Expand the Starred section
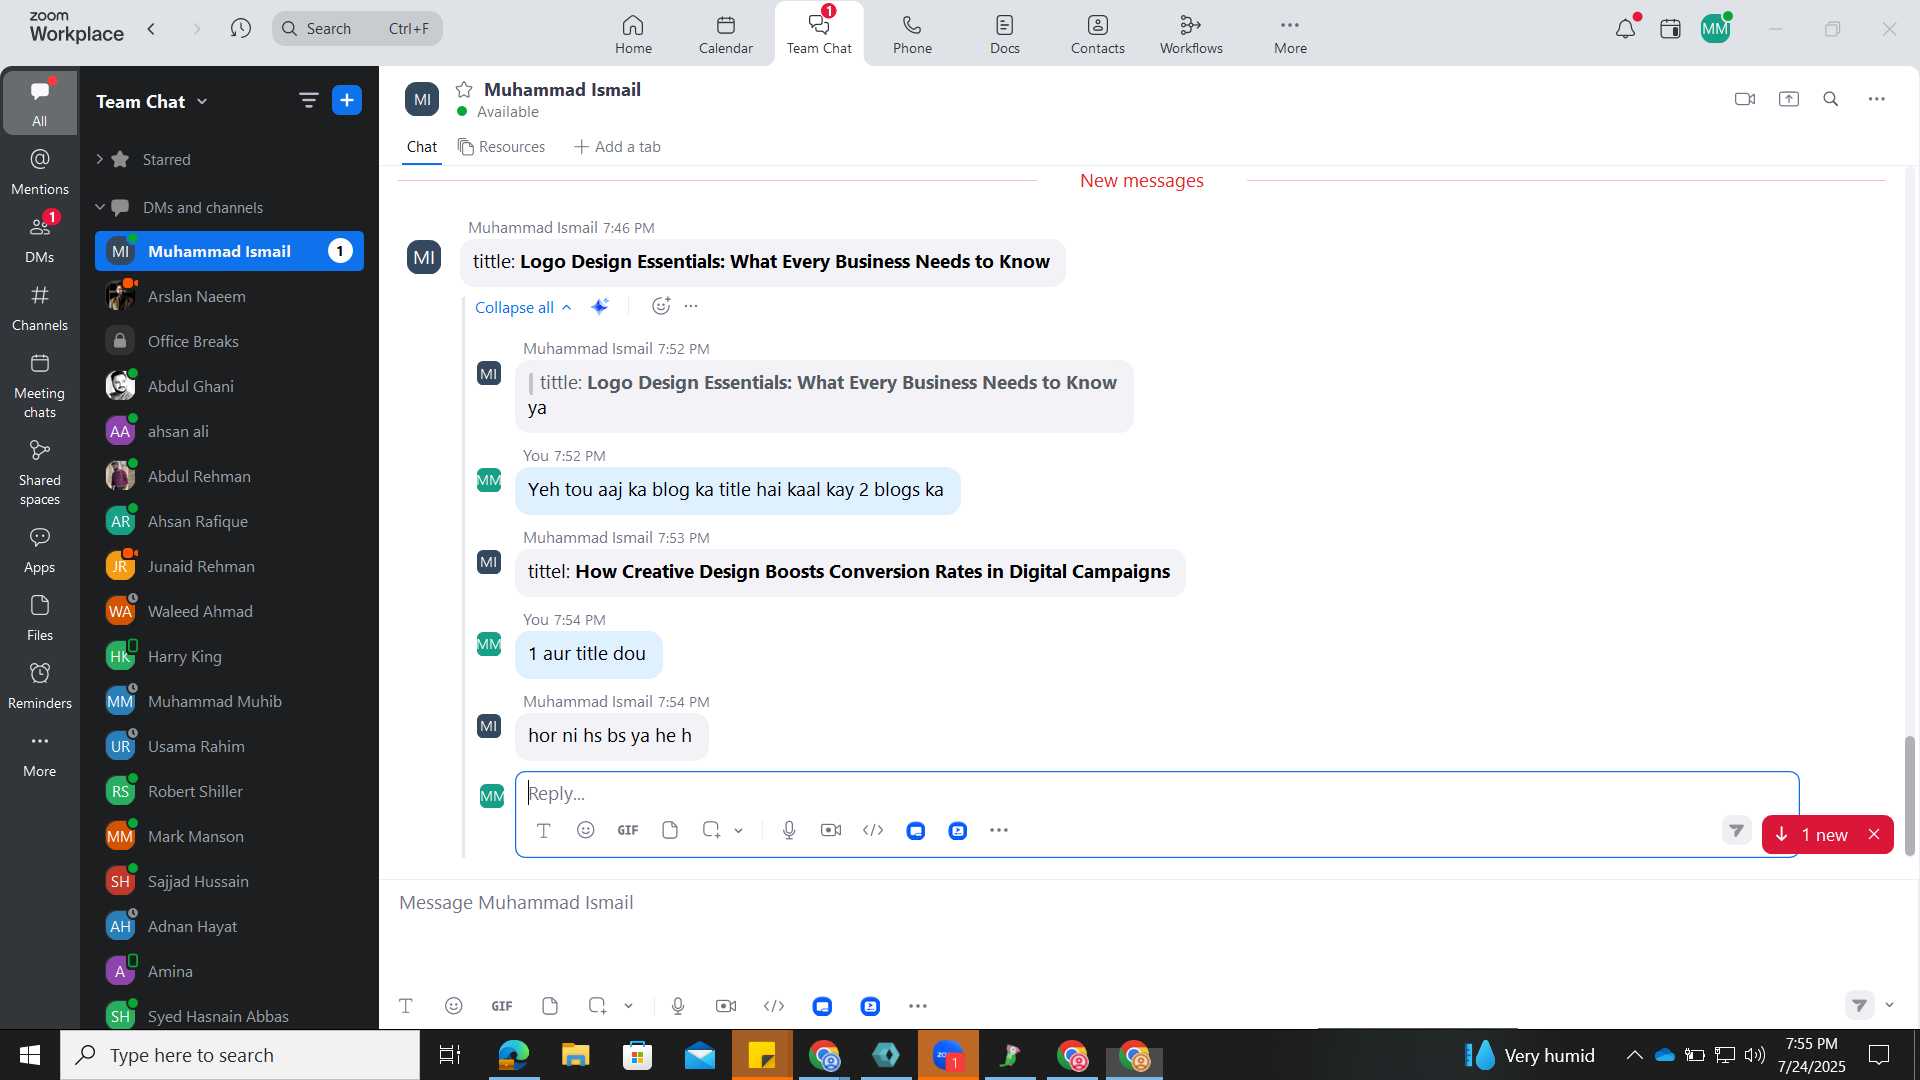 [99, 159]
